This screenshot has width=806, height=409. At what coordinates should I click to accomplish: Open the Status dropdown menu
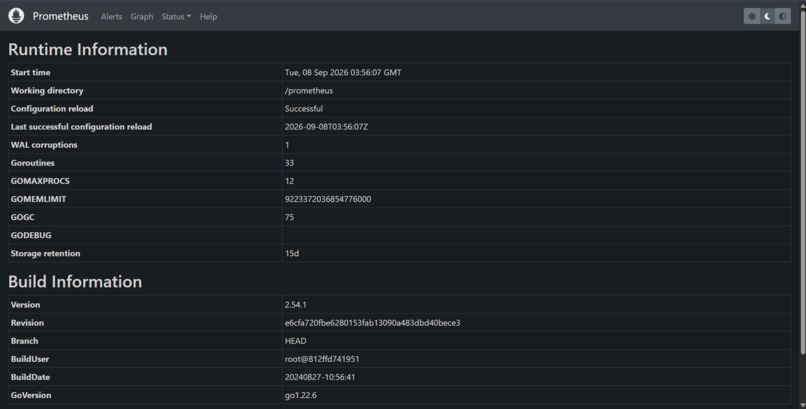coord(176,16)
